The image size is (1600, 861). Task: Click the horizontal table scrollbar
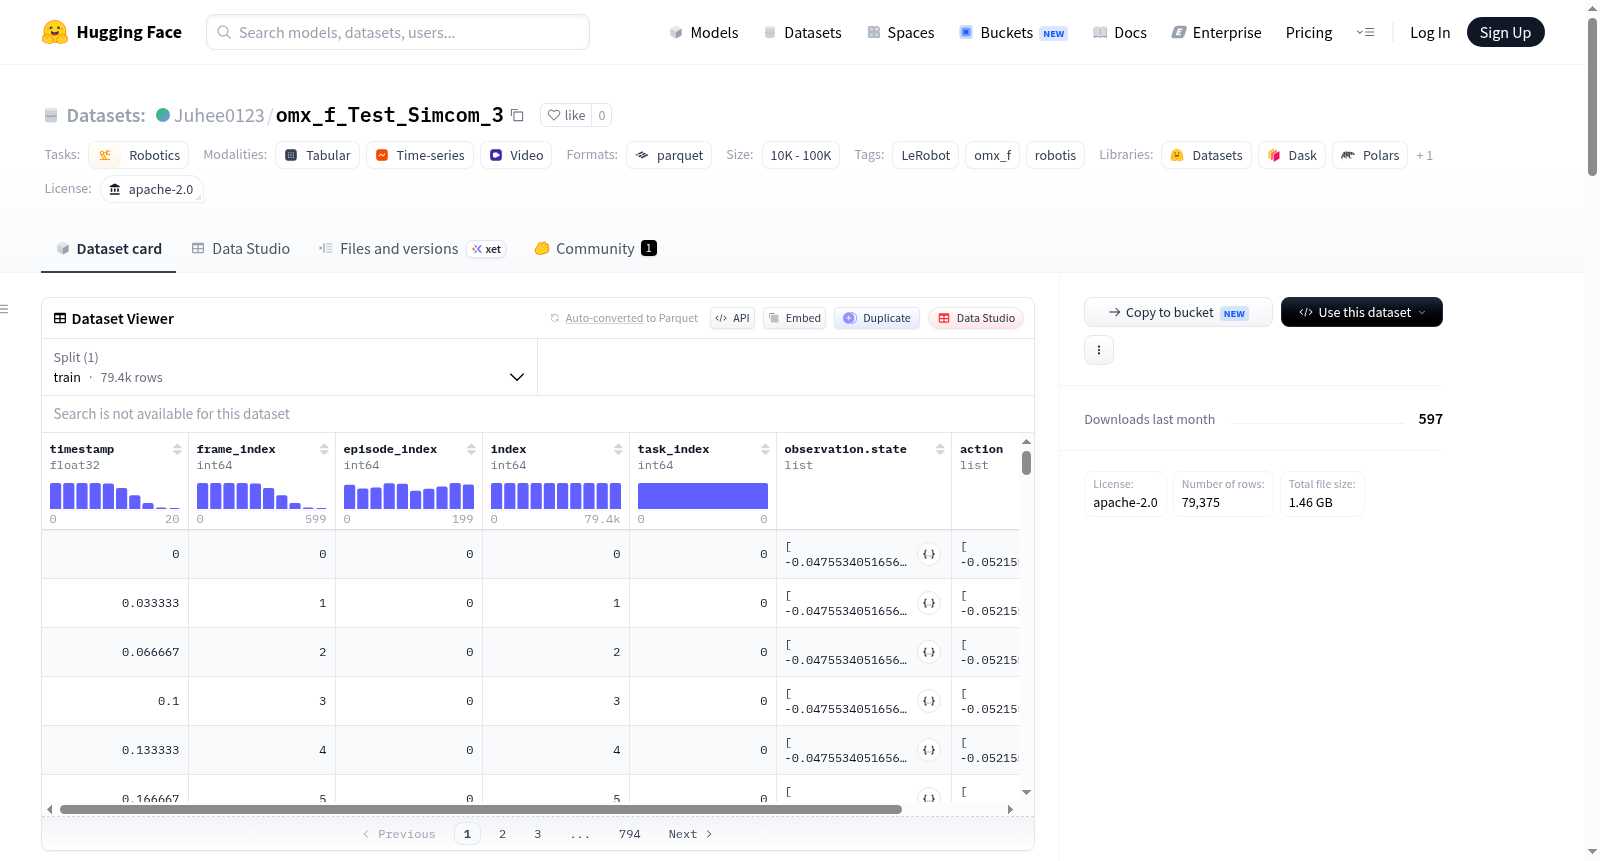(481, 809)
